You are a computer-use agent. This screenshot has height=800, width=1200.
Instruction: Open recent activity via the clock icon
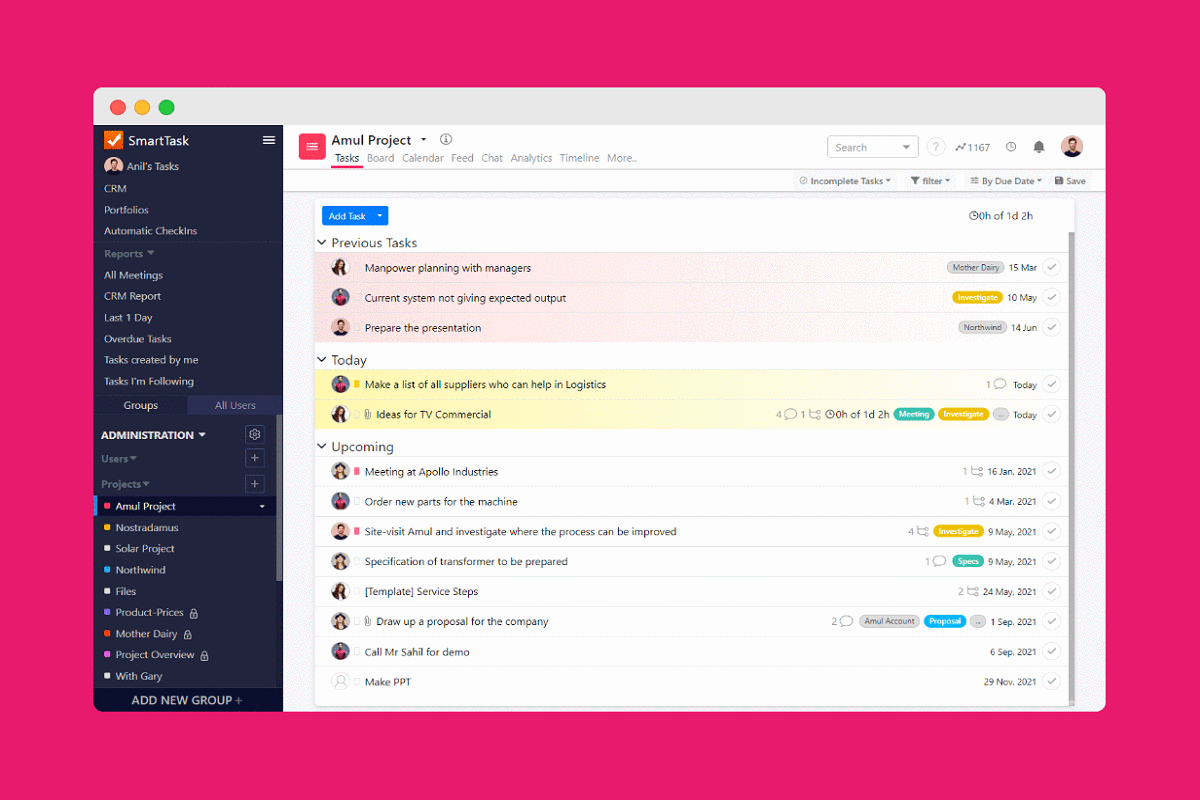1012,146
